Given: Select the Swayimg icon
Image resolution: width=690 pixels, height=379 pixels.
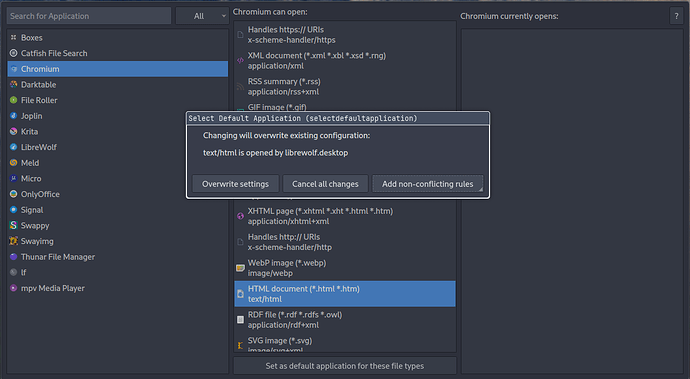Looking at the screenshot, I should pyautogui.click(x=14, y=241).
